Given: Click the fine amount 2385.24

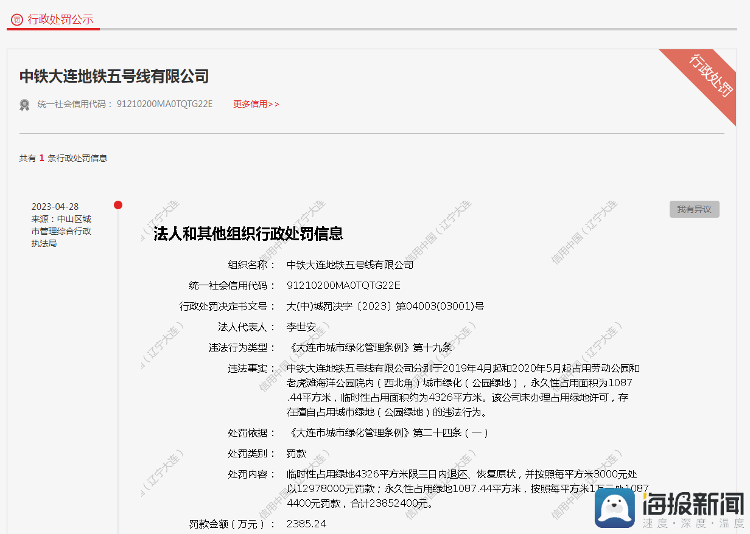Looking at the screenshot, I should tap(306, 524).
